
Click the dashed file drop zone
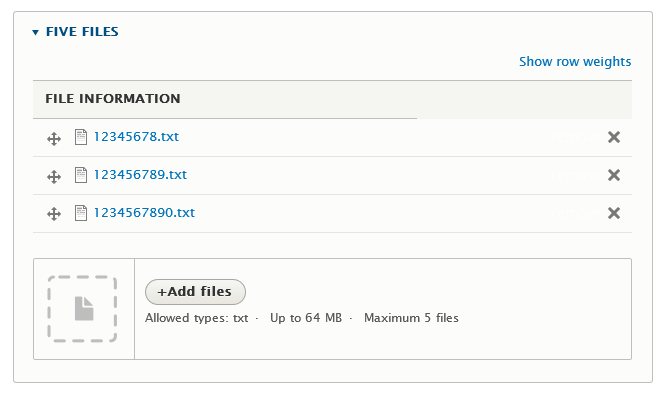[82, 309]
